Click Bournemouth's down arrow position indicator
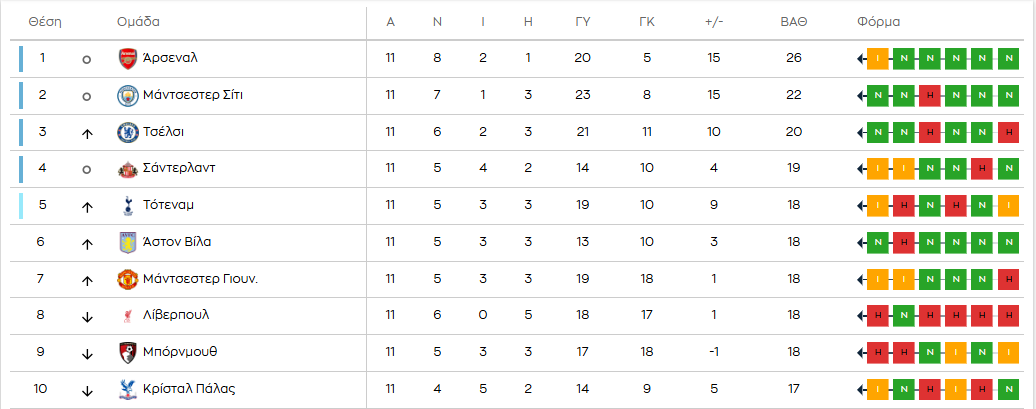The image size is (1036, 409). click(87, 353)
